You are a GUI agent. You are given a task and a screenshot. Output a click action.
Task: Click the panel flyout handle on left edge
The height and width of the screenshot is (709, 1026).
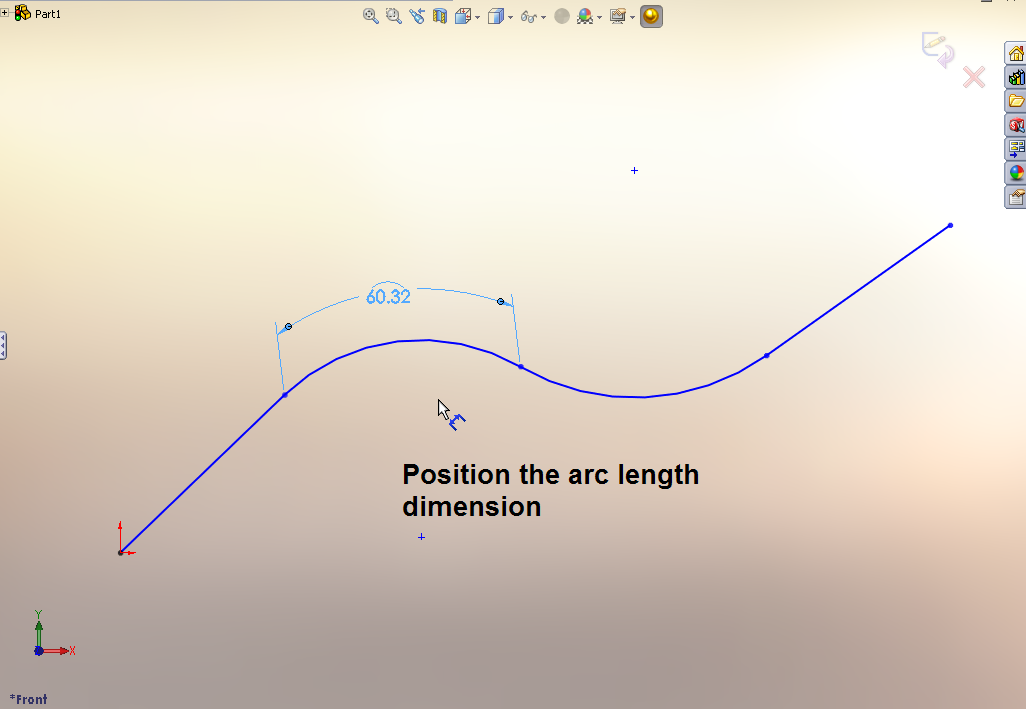tap(3, 345)
